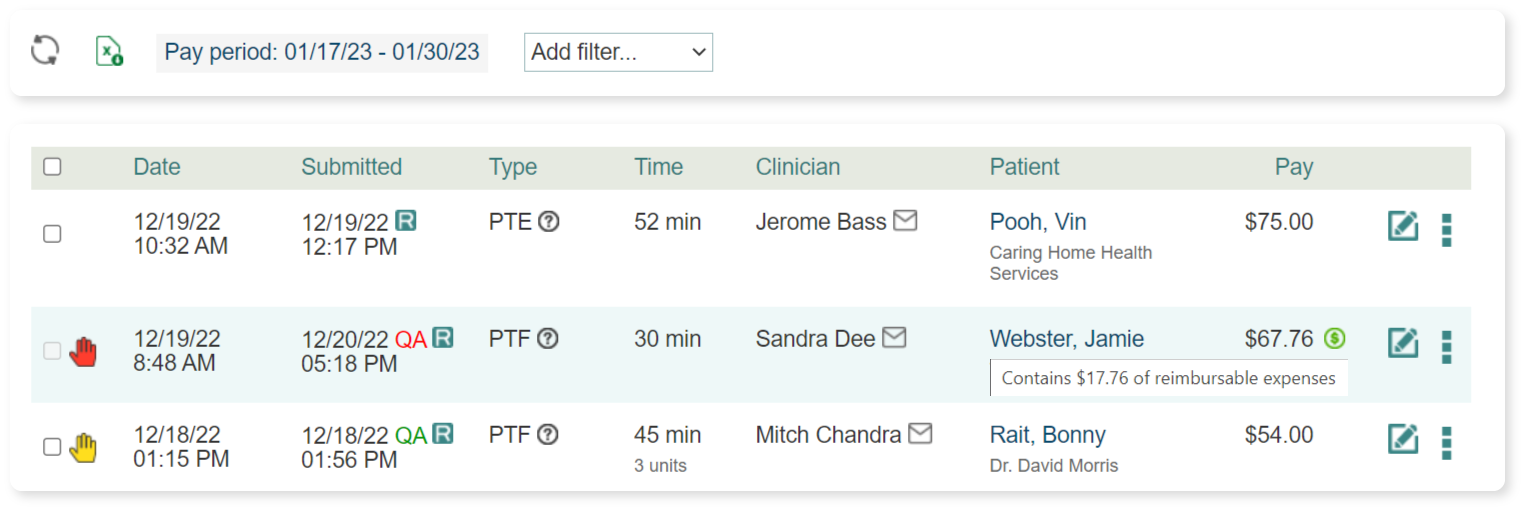The width and height of the screenshot is (1525, 511).
Task: Click the yellow hand icon
Action: click(84, 447)
